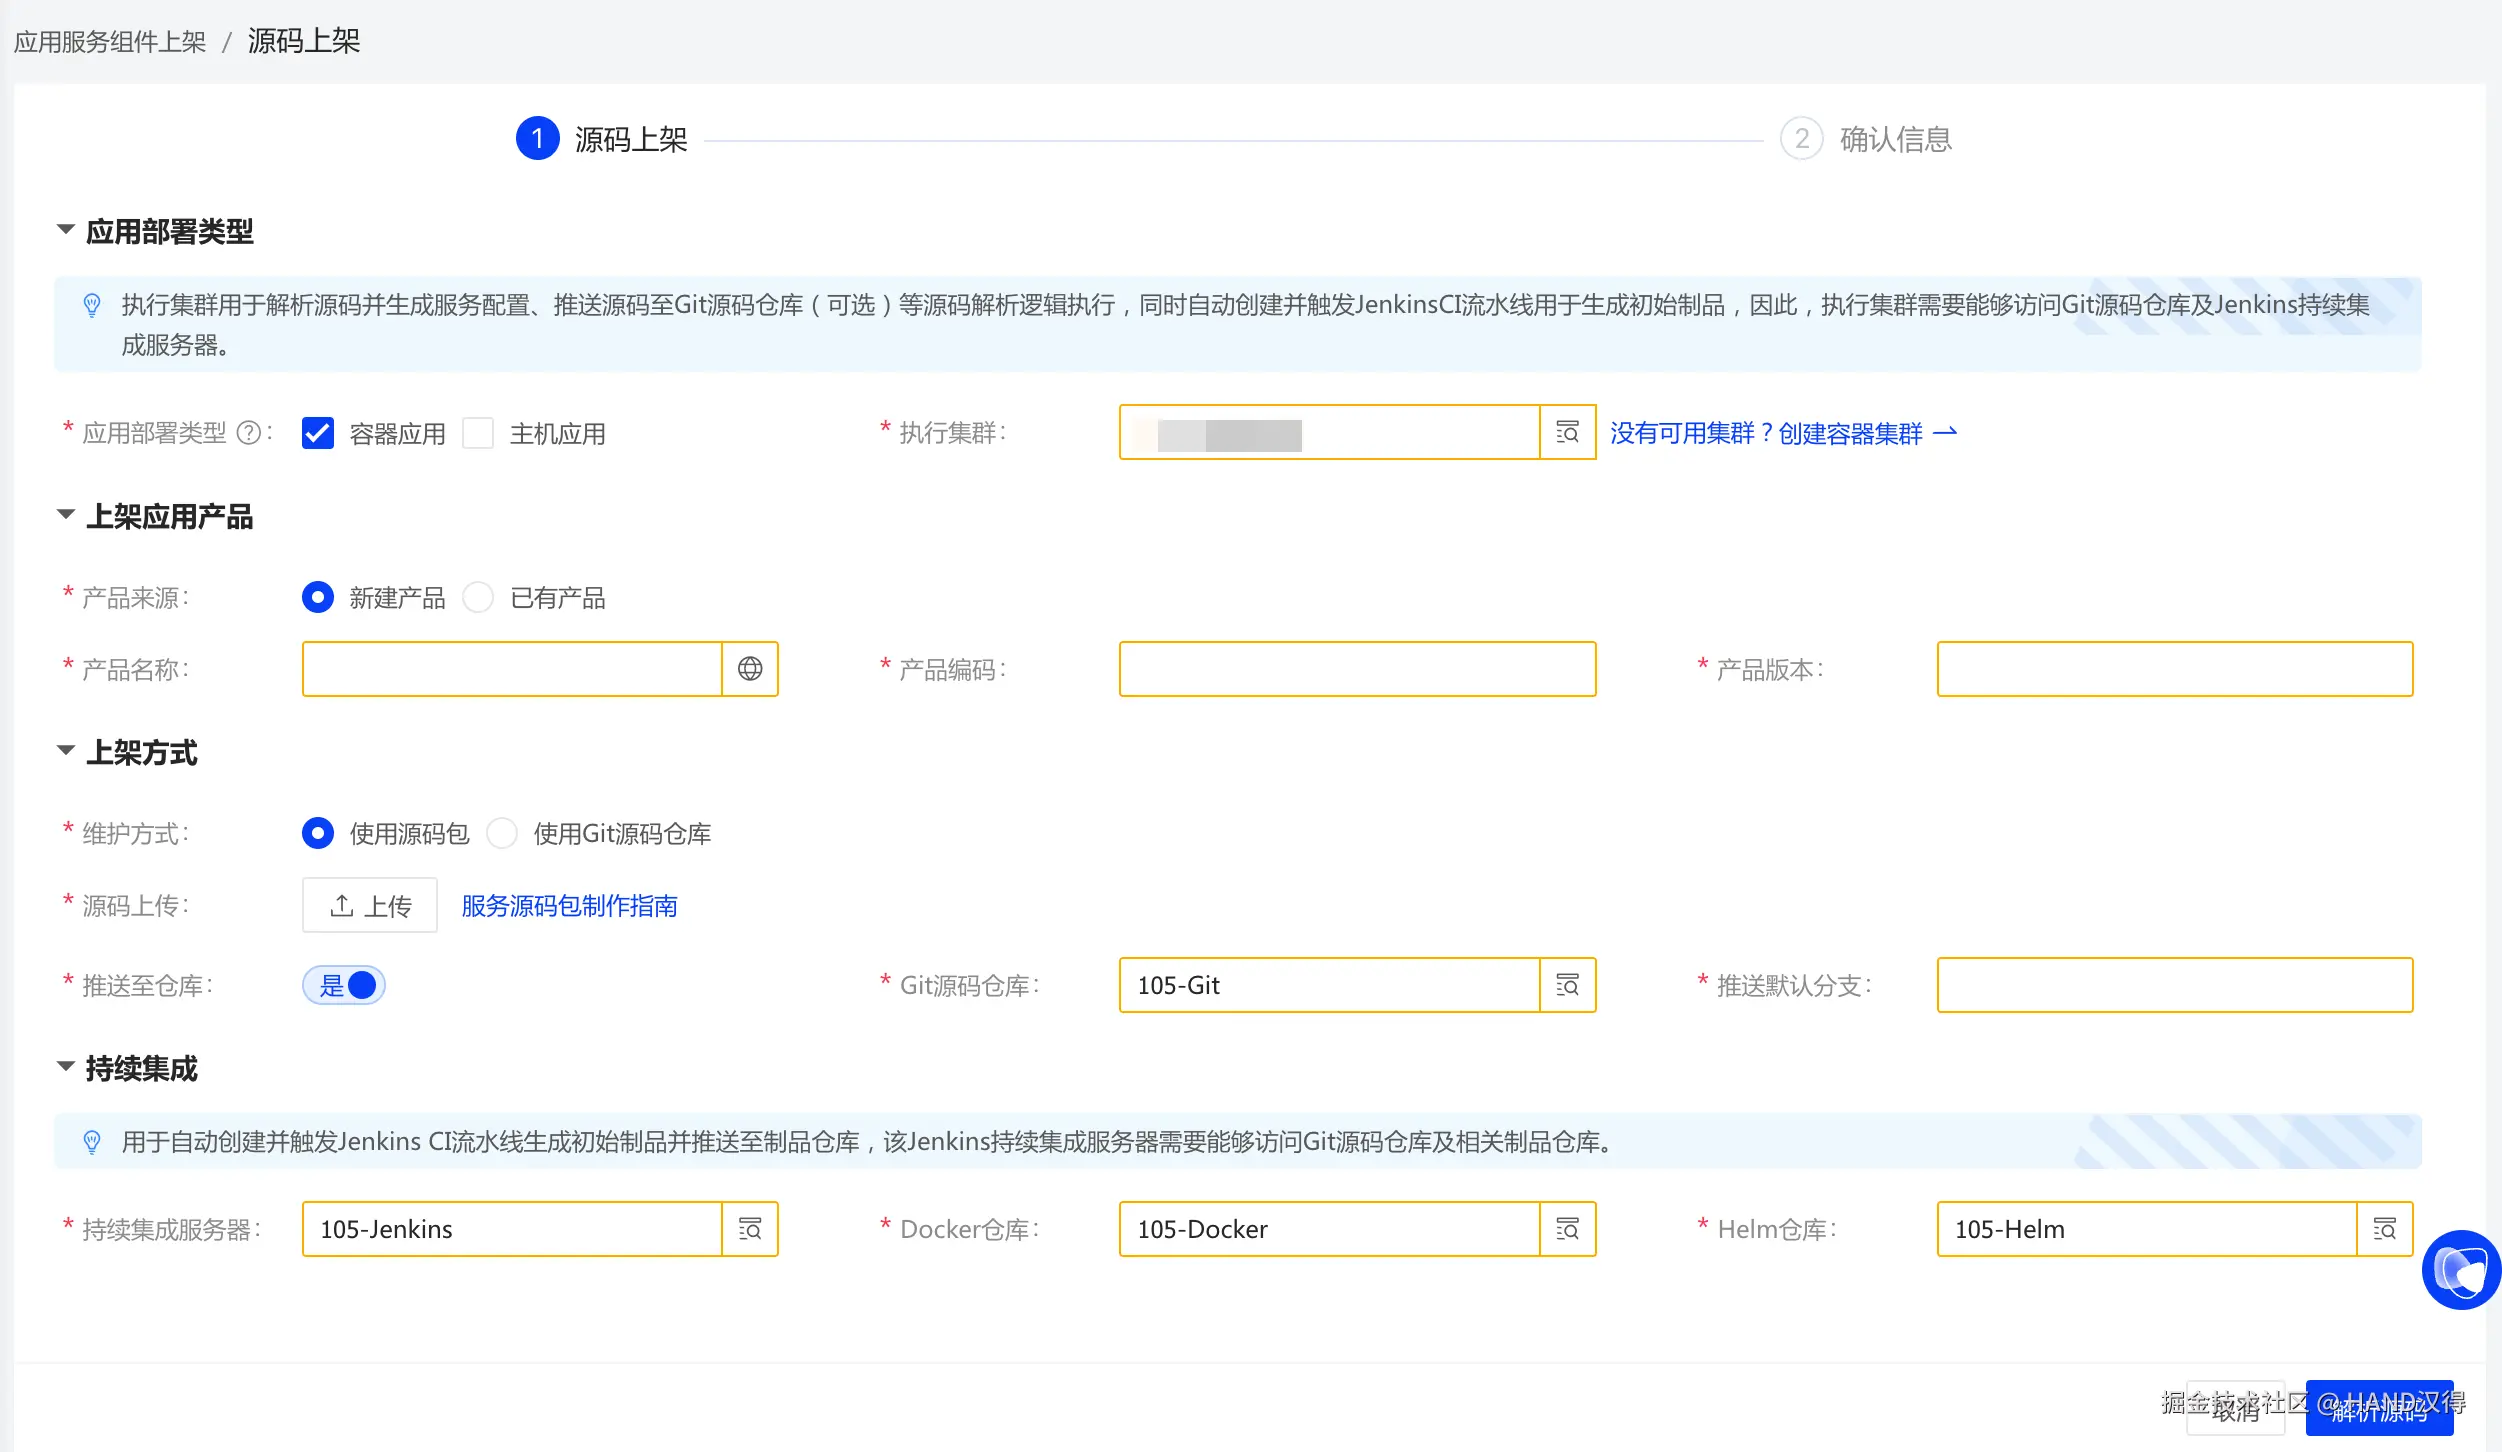
Task: Toggle the 推送至仓库 switch off
Action: pyautogui.click(x=344, y=985)
